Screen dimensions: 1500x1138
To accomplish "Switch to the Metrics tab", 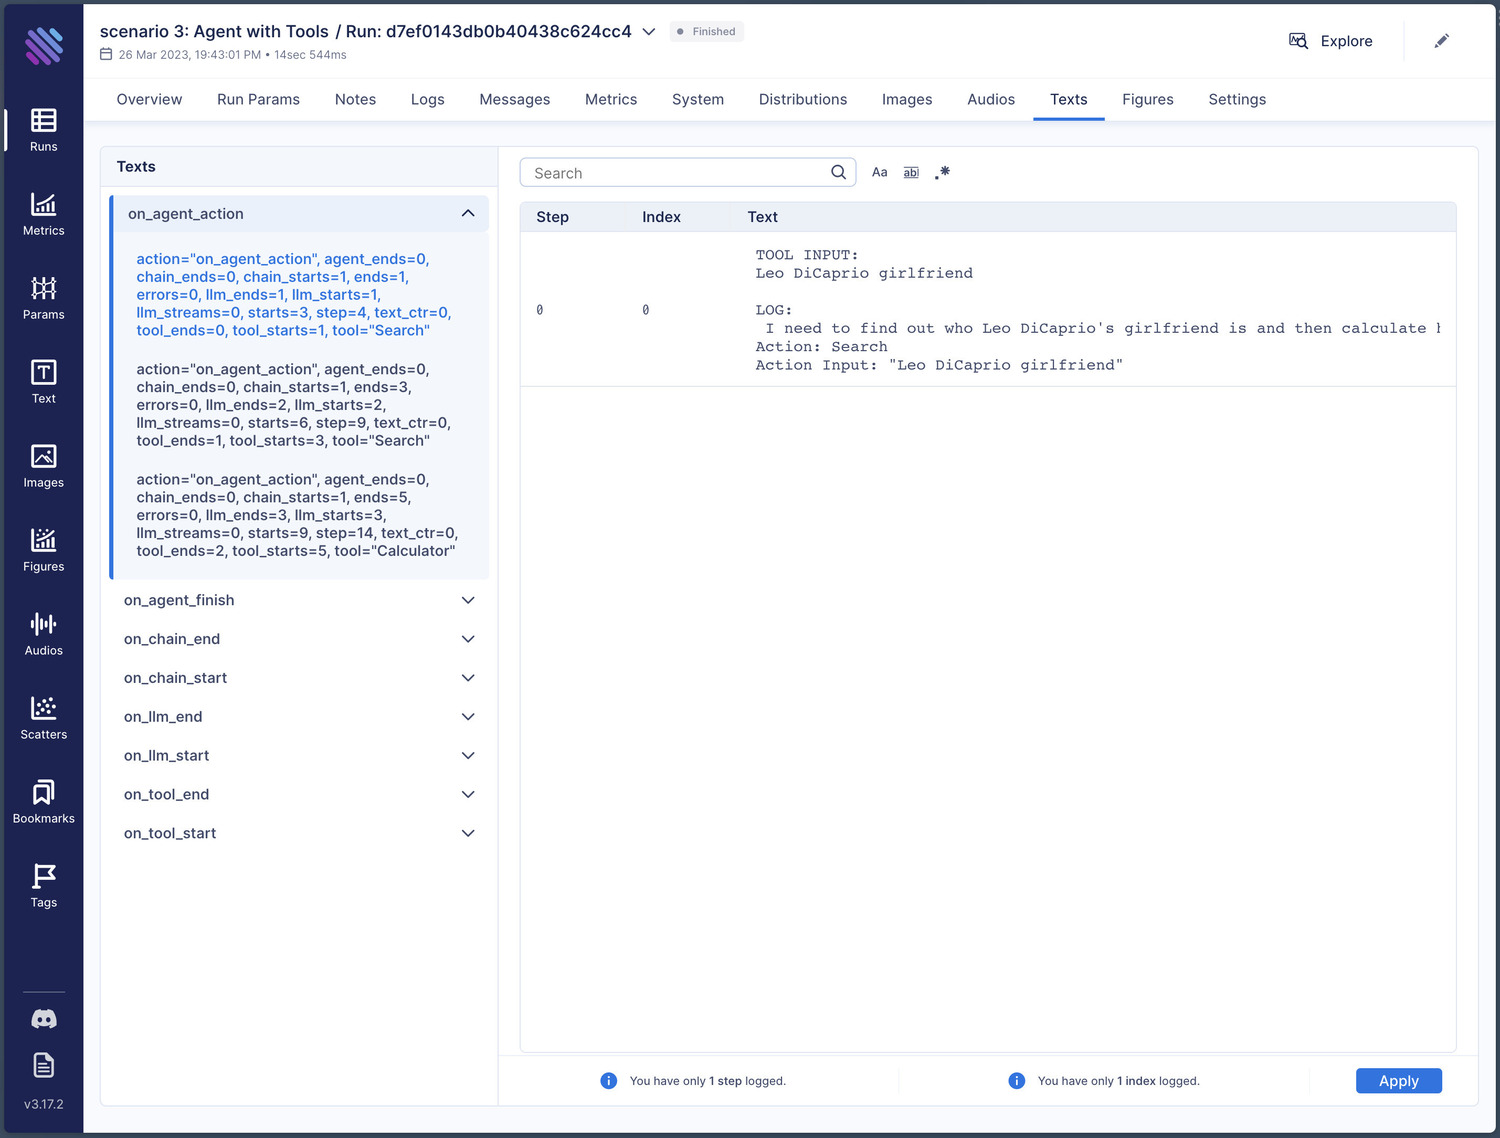I will (611, 99).
